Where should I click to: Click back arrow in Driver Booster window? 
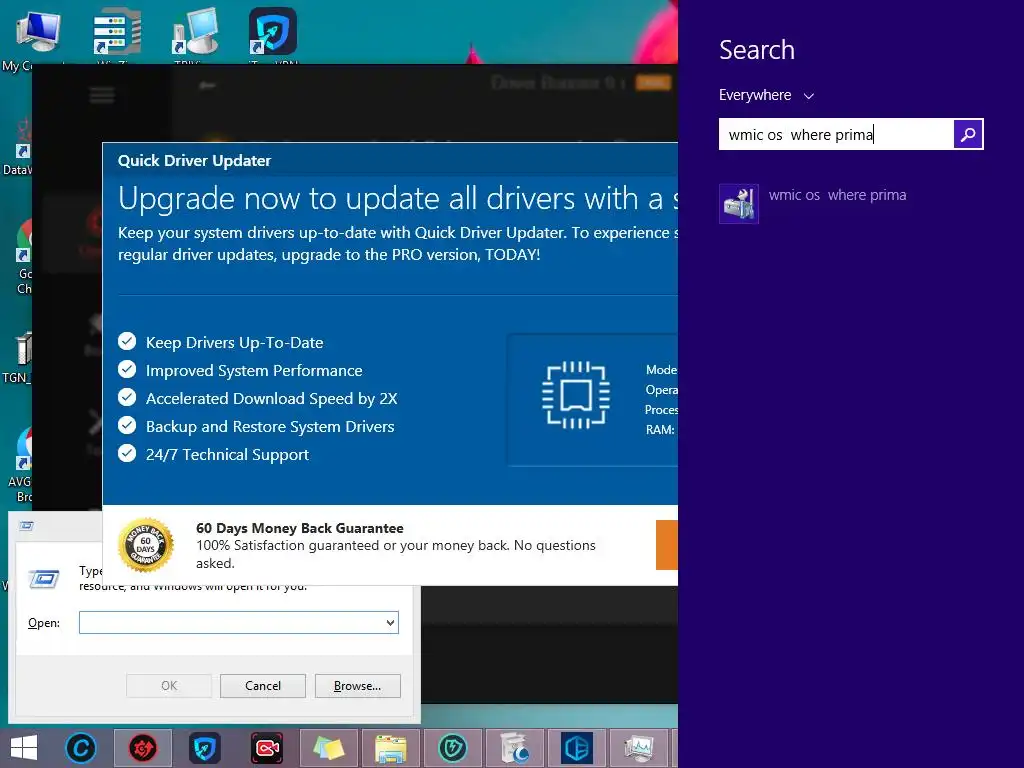tap(207, 86)
